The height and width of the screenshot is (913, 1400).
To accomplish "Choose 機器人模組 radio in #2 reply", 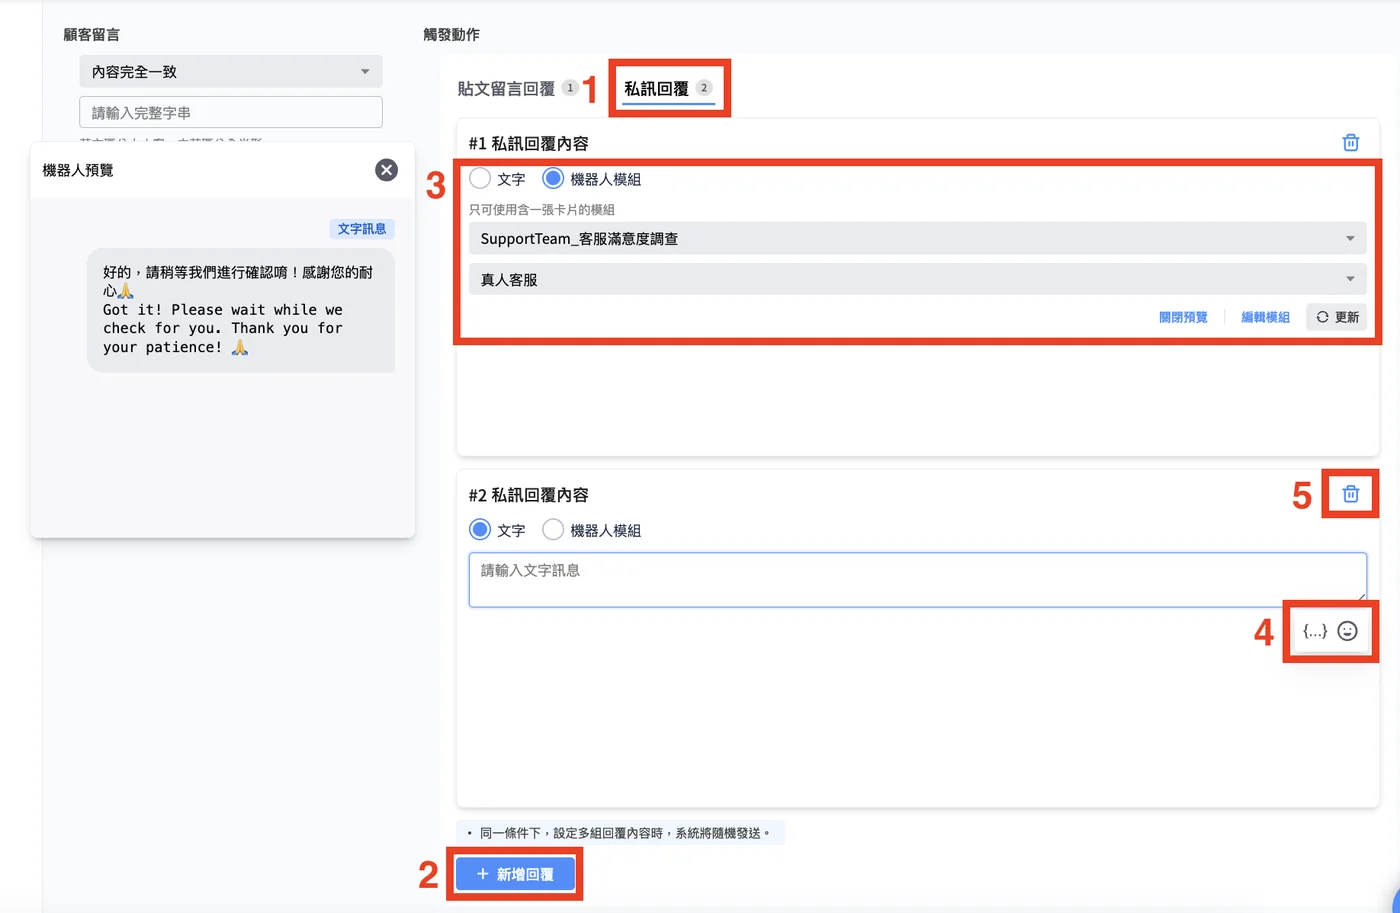I will coord(553,530).
